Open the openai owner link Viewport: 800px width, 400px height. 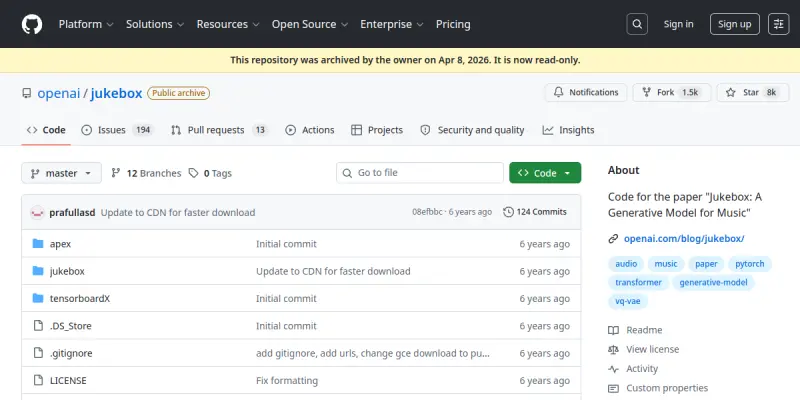click(59, 93)
